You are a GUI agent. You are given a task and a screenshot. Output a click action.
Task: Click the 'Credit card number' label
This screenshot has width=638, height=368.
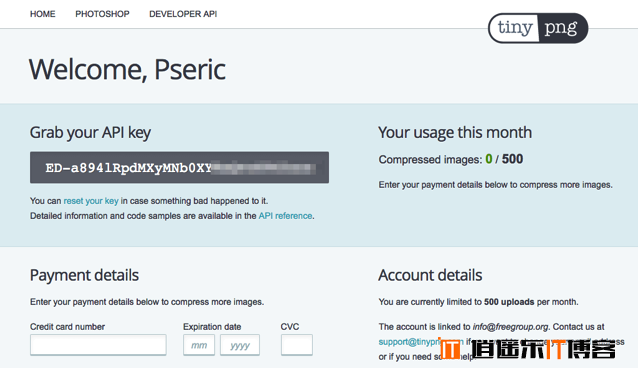click(67, 326)
